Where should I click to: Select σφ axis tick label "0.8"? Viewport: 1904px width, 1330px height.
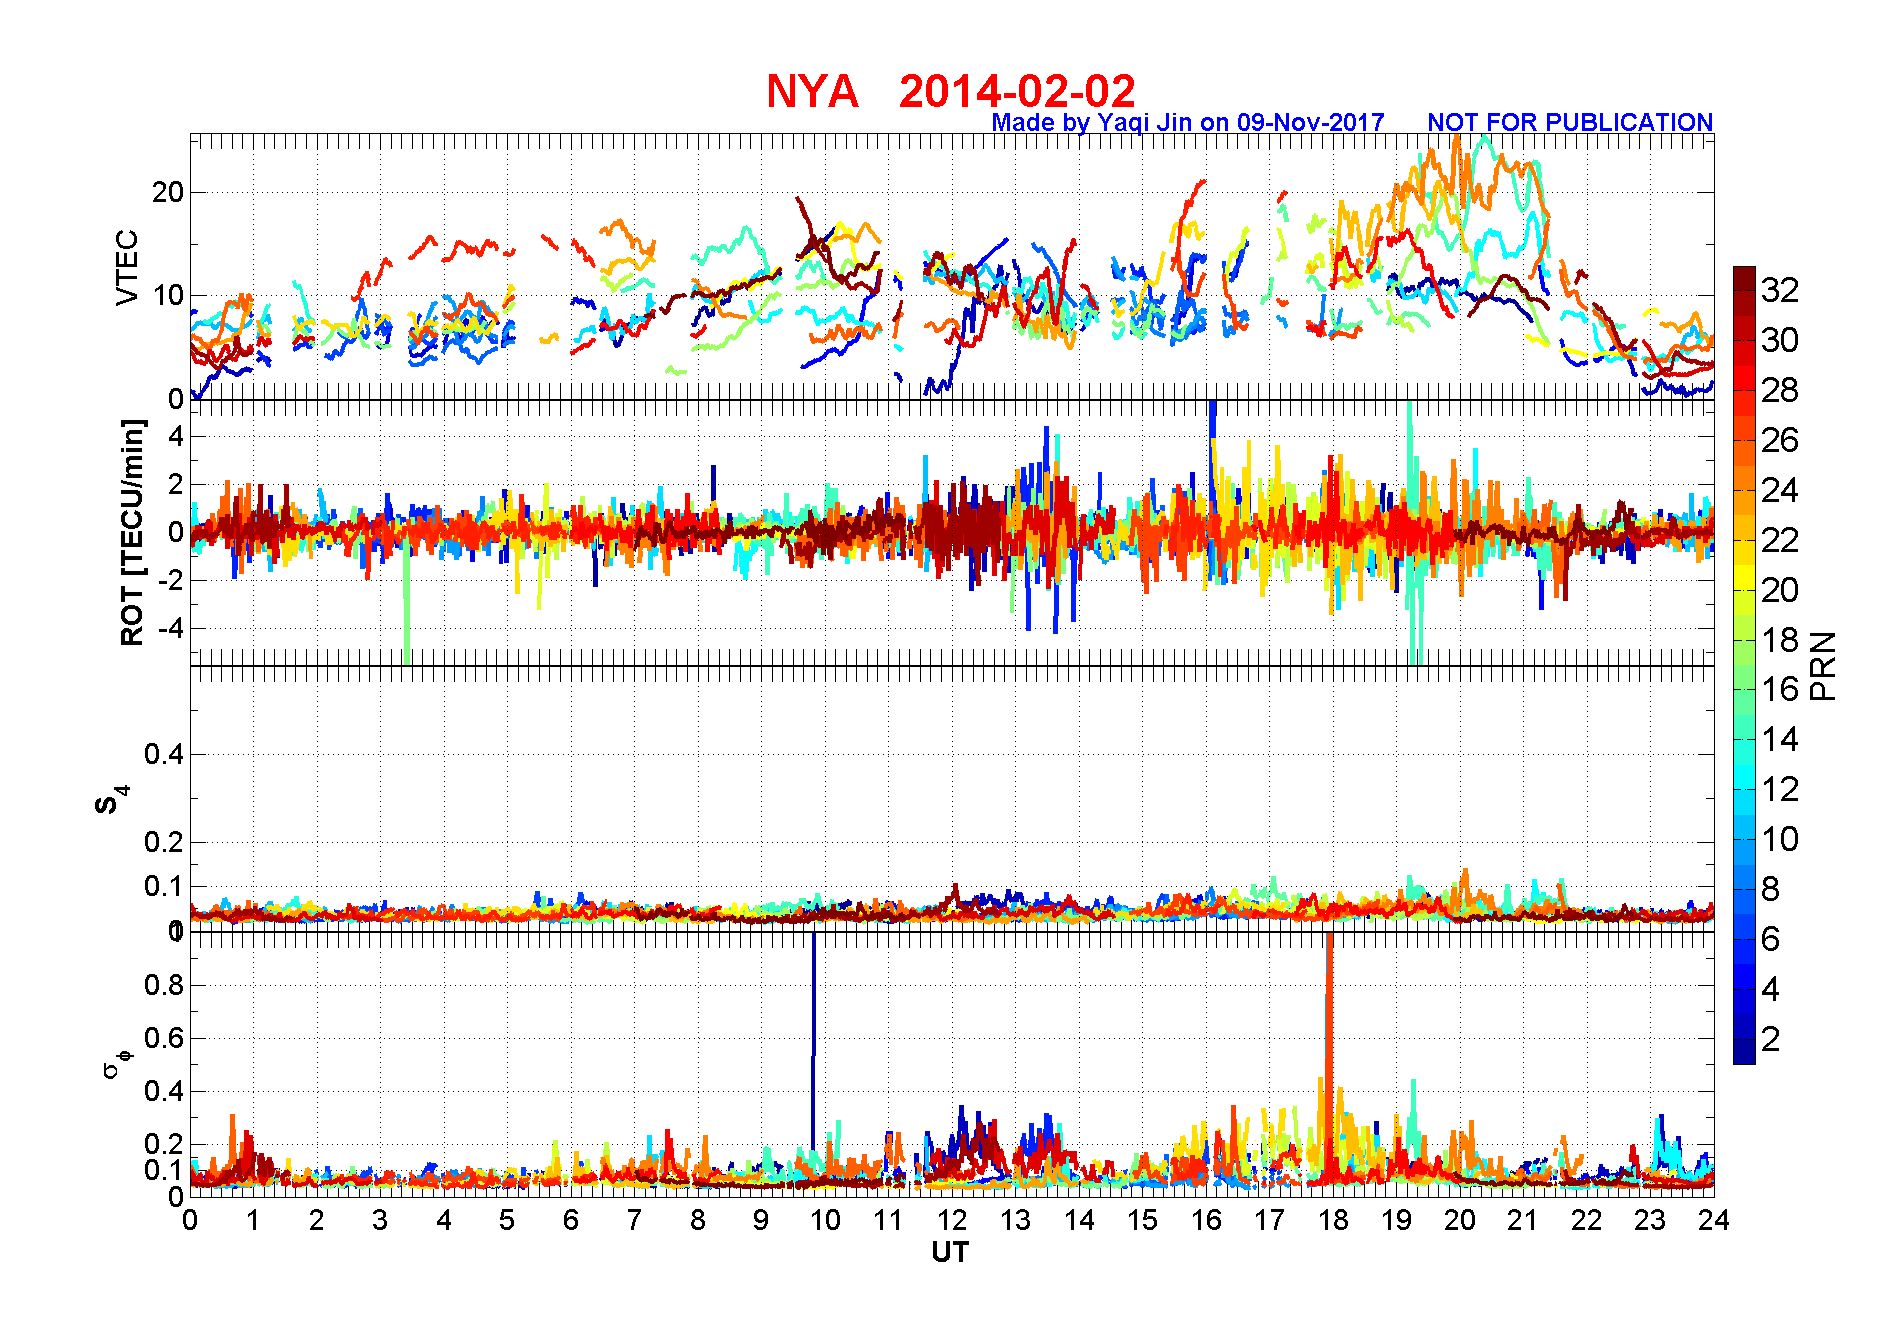point(164,985)
